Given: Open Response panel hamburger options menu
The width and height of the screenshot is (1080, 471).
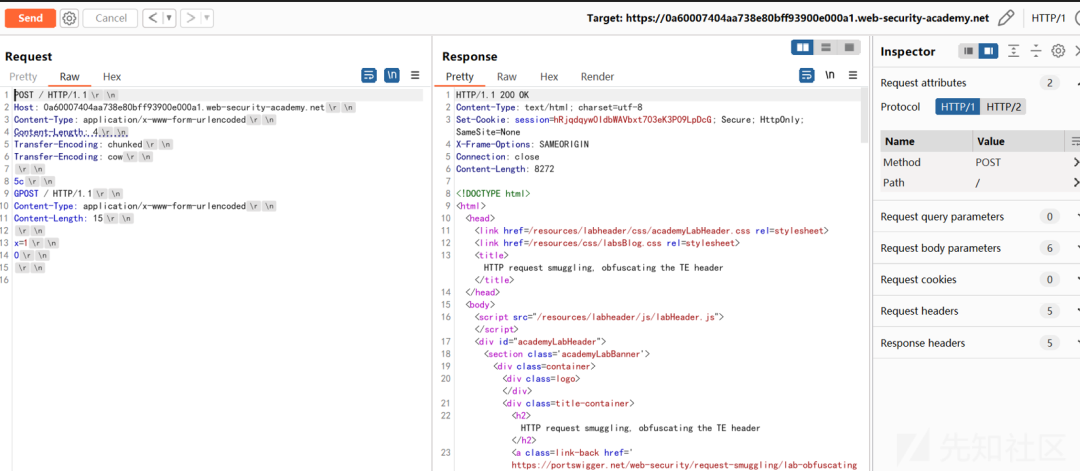Looking at the screenshot, I should point(853,76).
